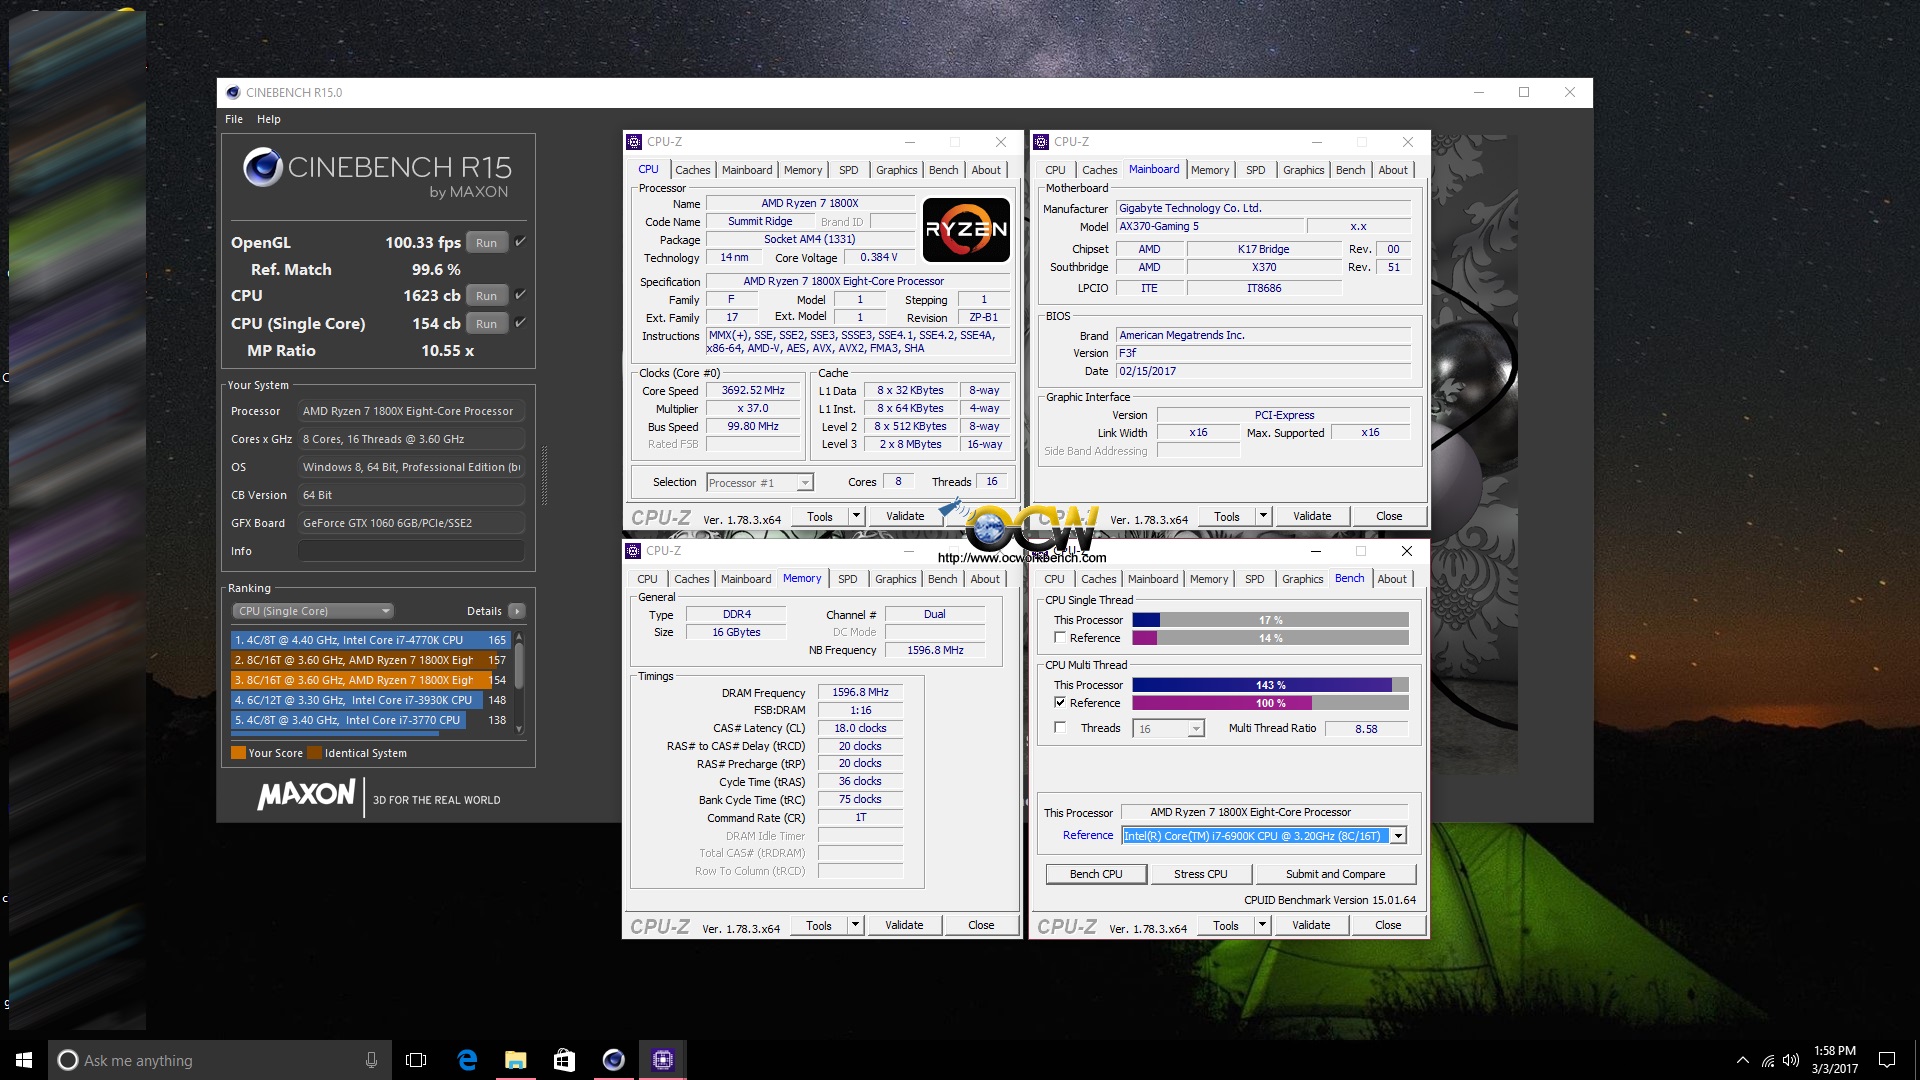Click Validate in the Mainboard window
The image size is (1920, 1080).
1312,516
